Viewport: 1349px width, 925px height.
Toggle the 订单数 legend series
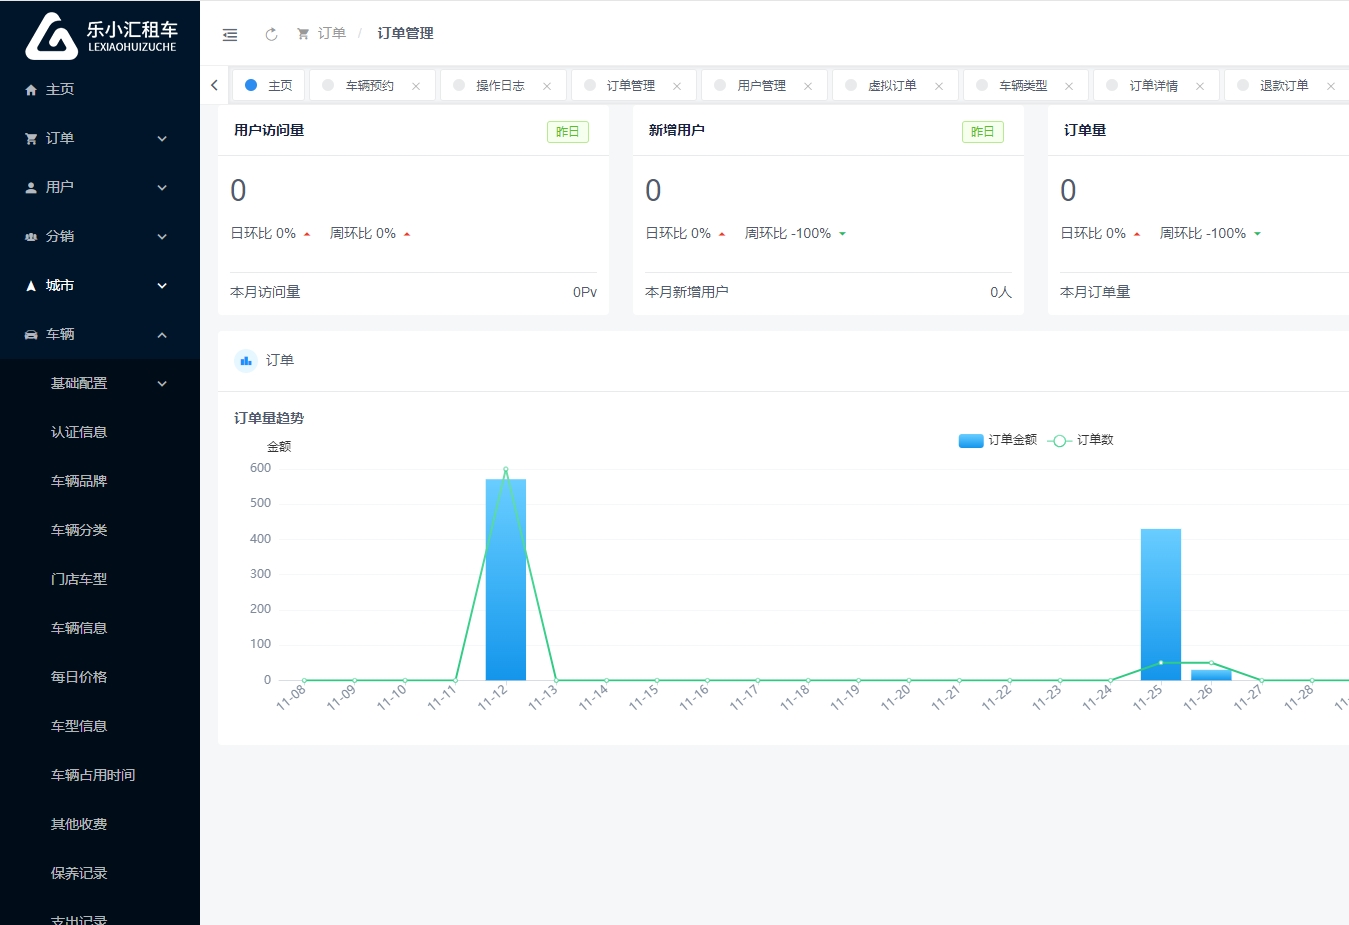(x=1081, y=440)
